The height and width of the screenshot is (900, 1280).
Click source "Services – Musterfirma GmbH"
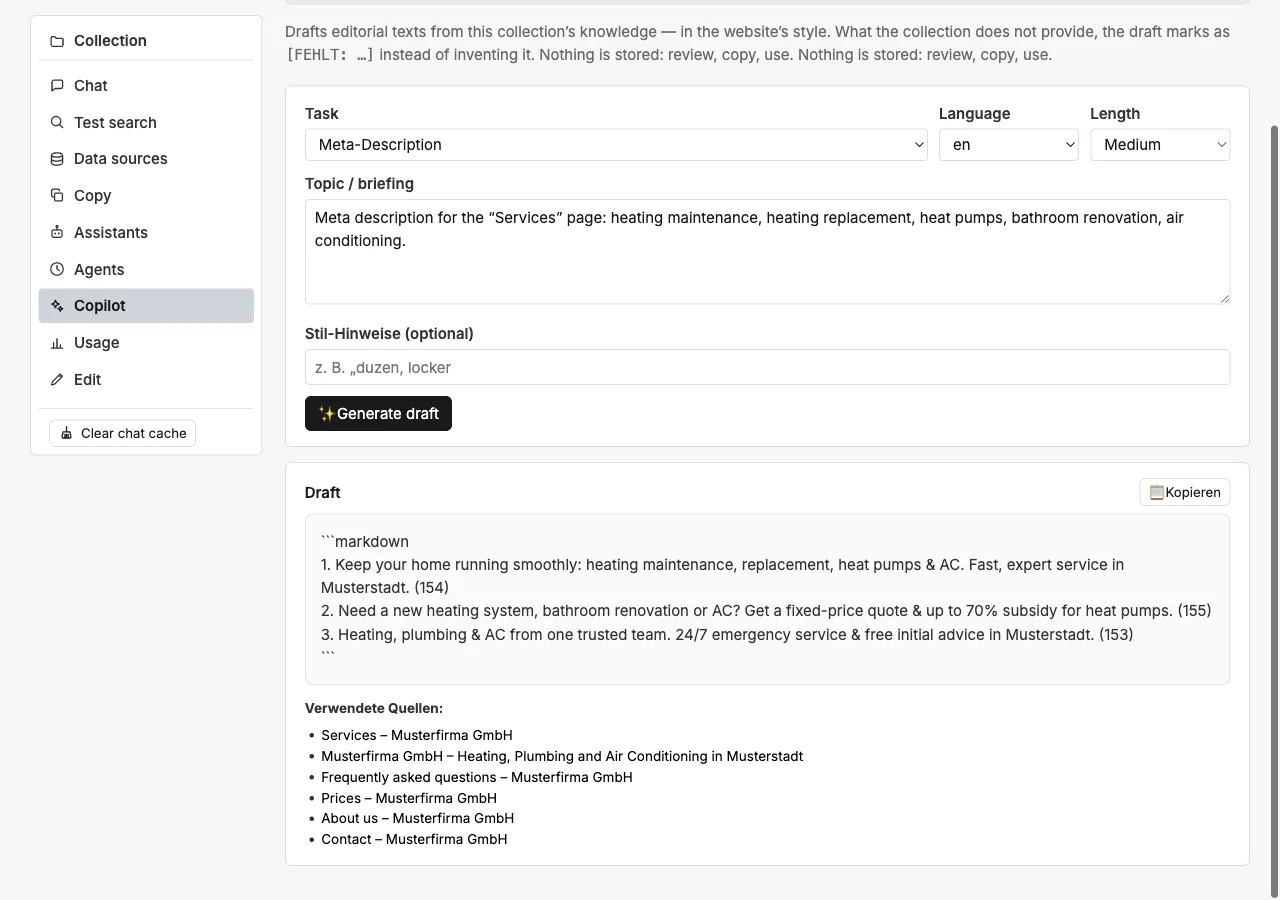pos(417,735)
